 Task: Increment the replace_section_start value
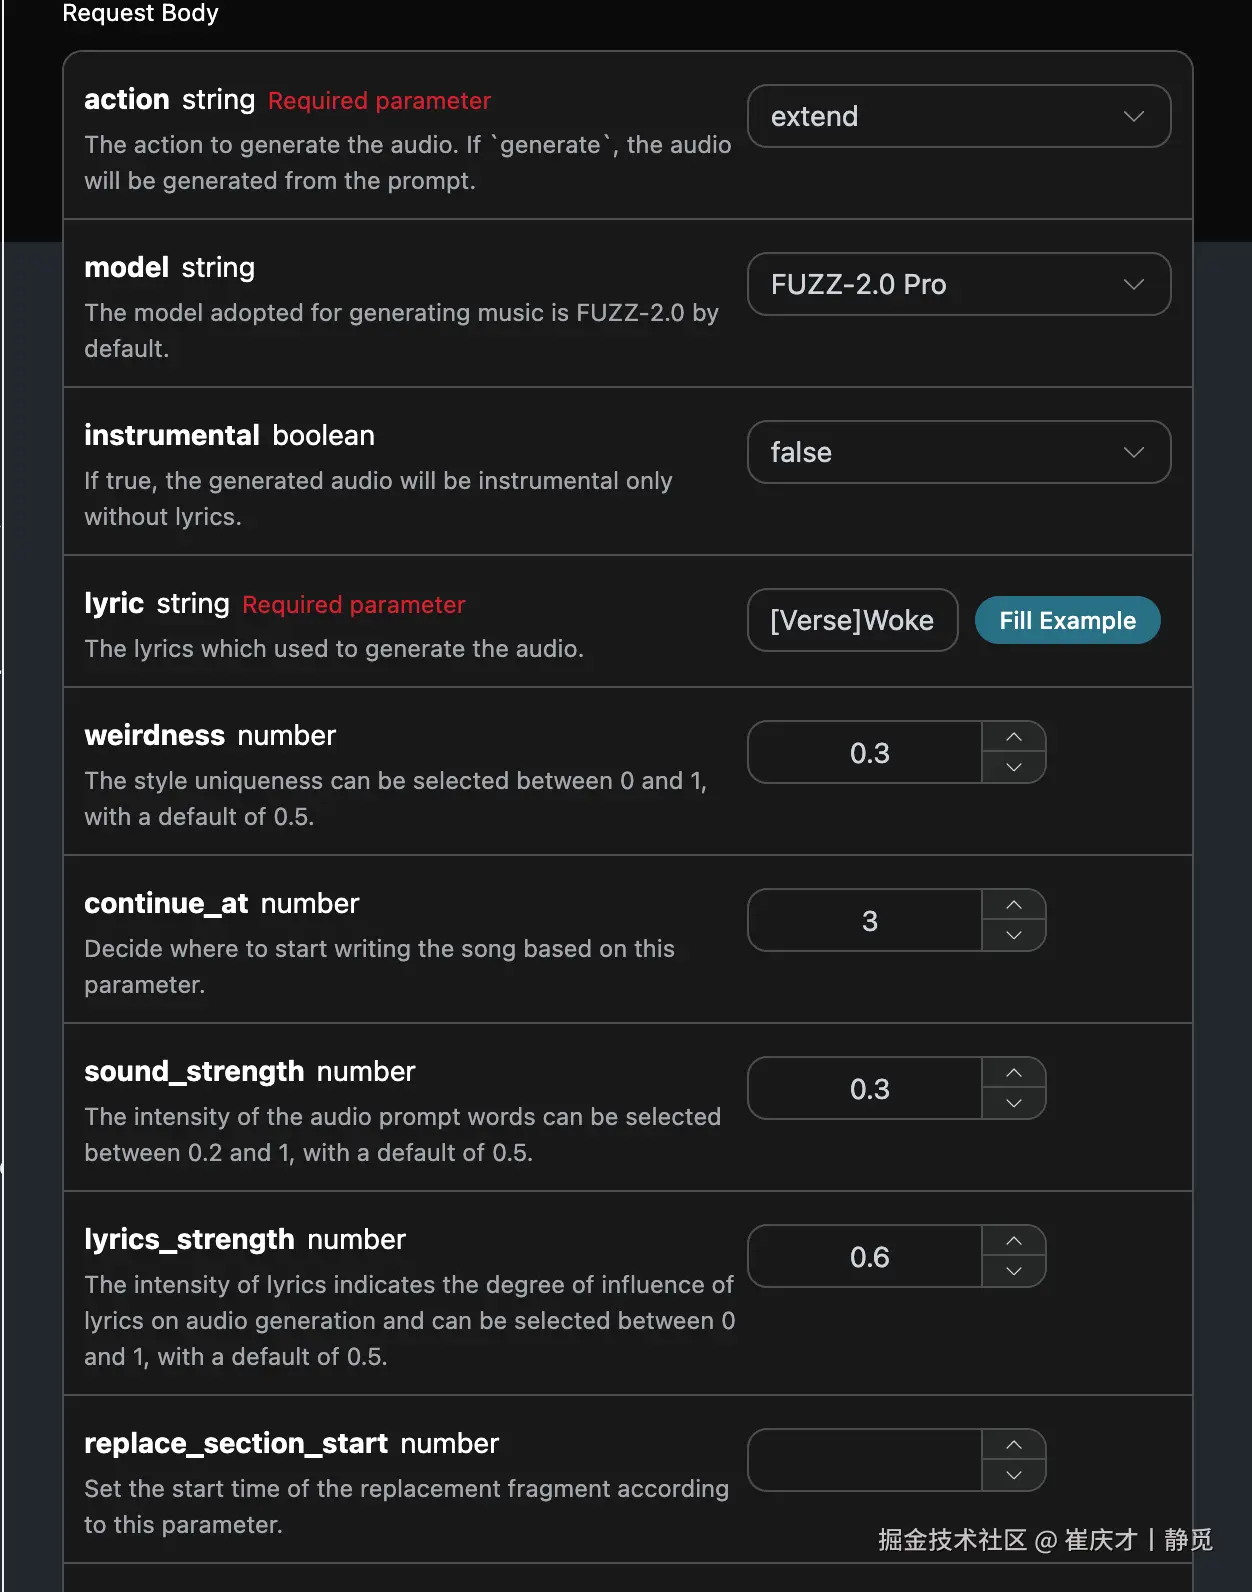click(1013, 1445)
